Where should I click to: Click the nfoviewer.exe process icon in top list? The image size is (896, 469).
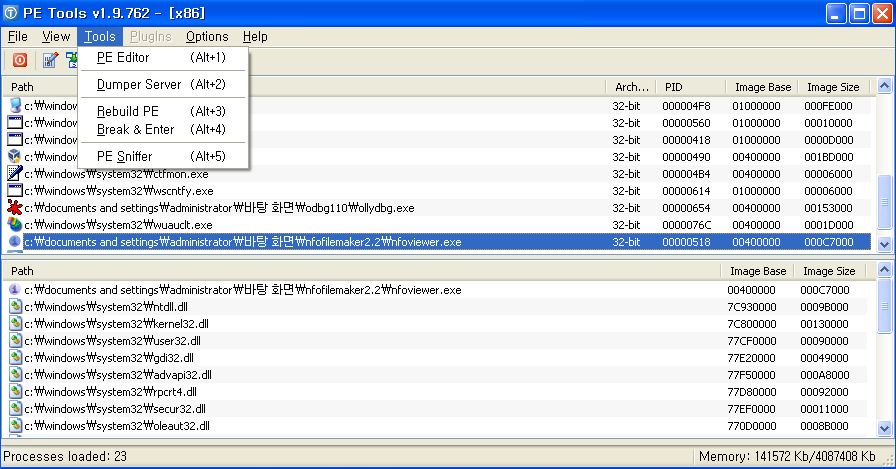(14, 242)
